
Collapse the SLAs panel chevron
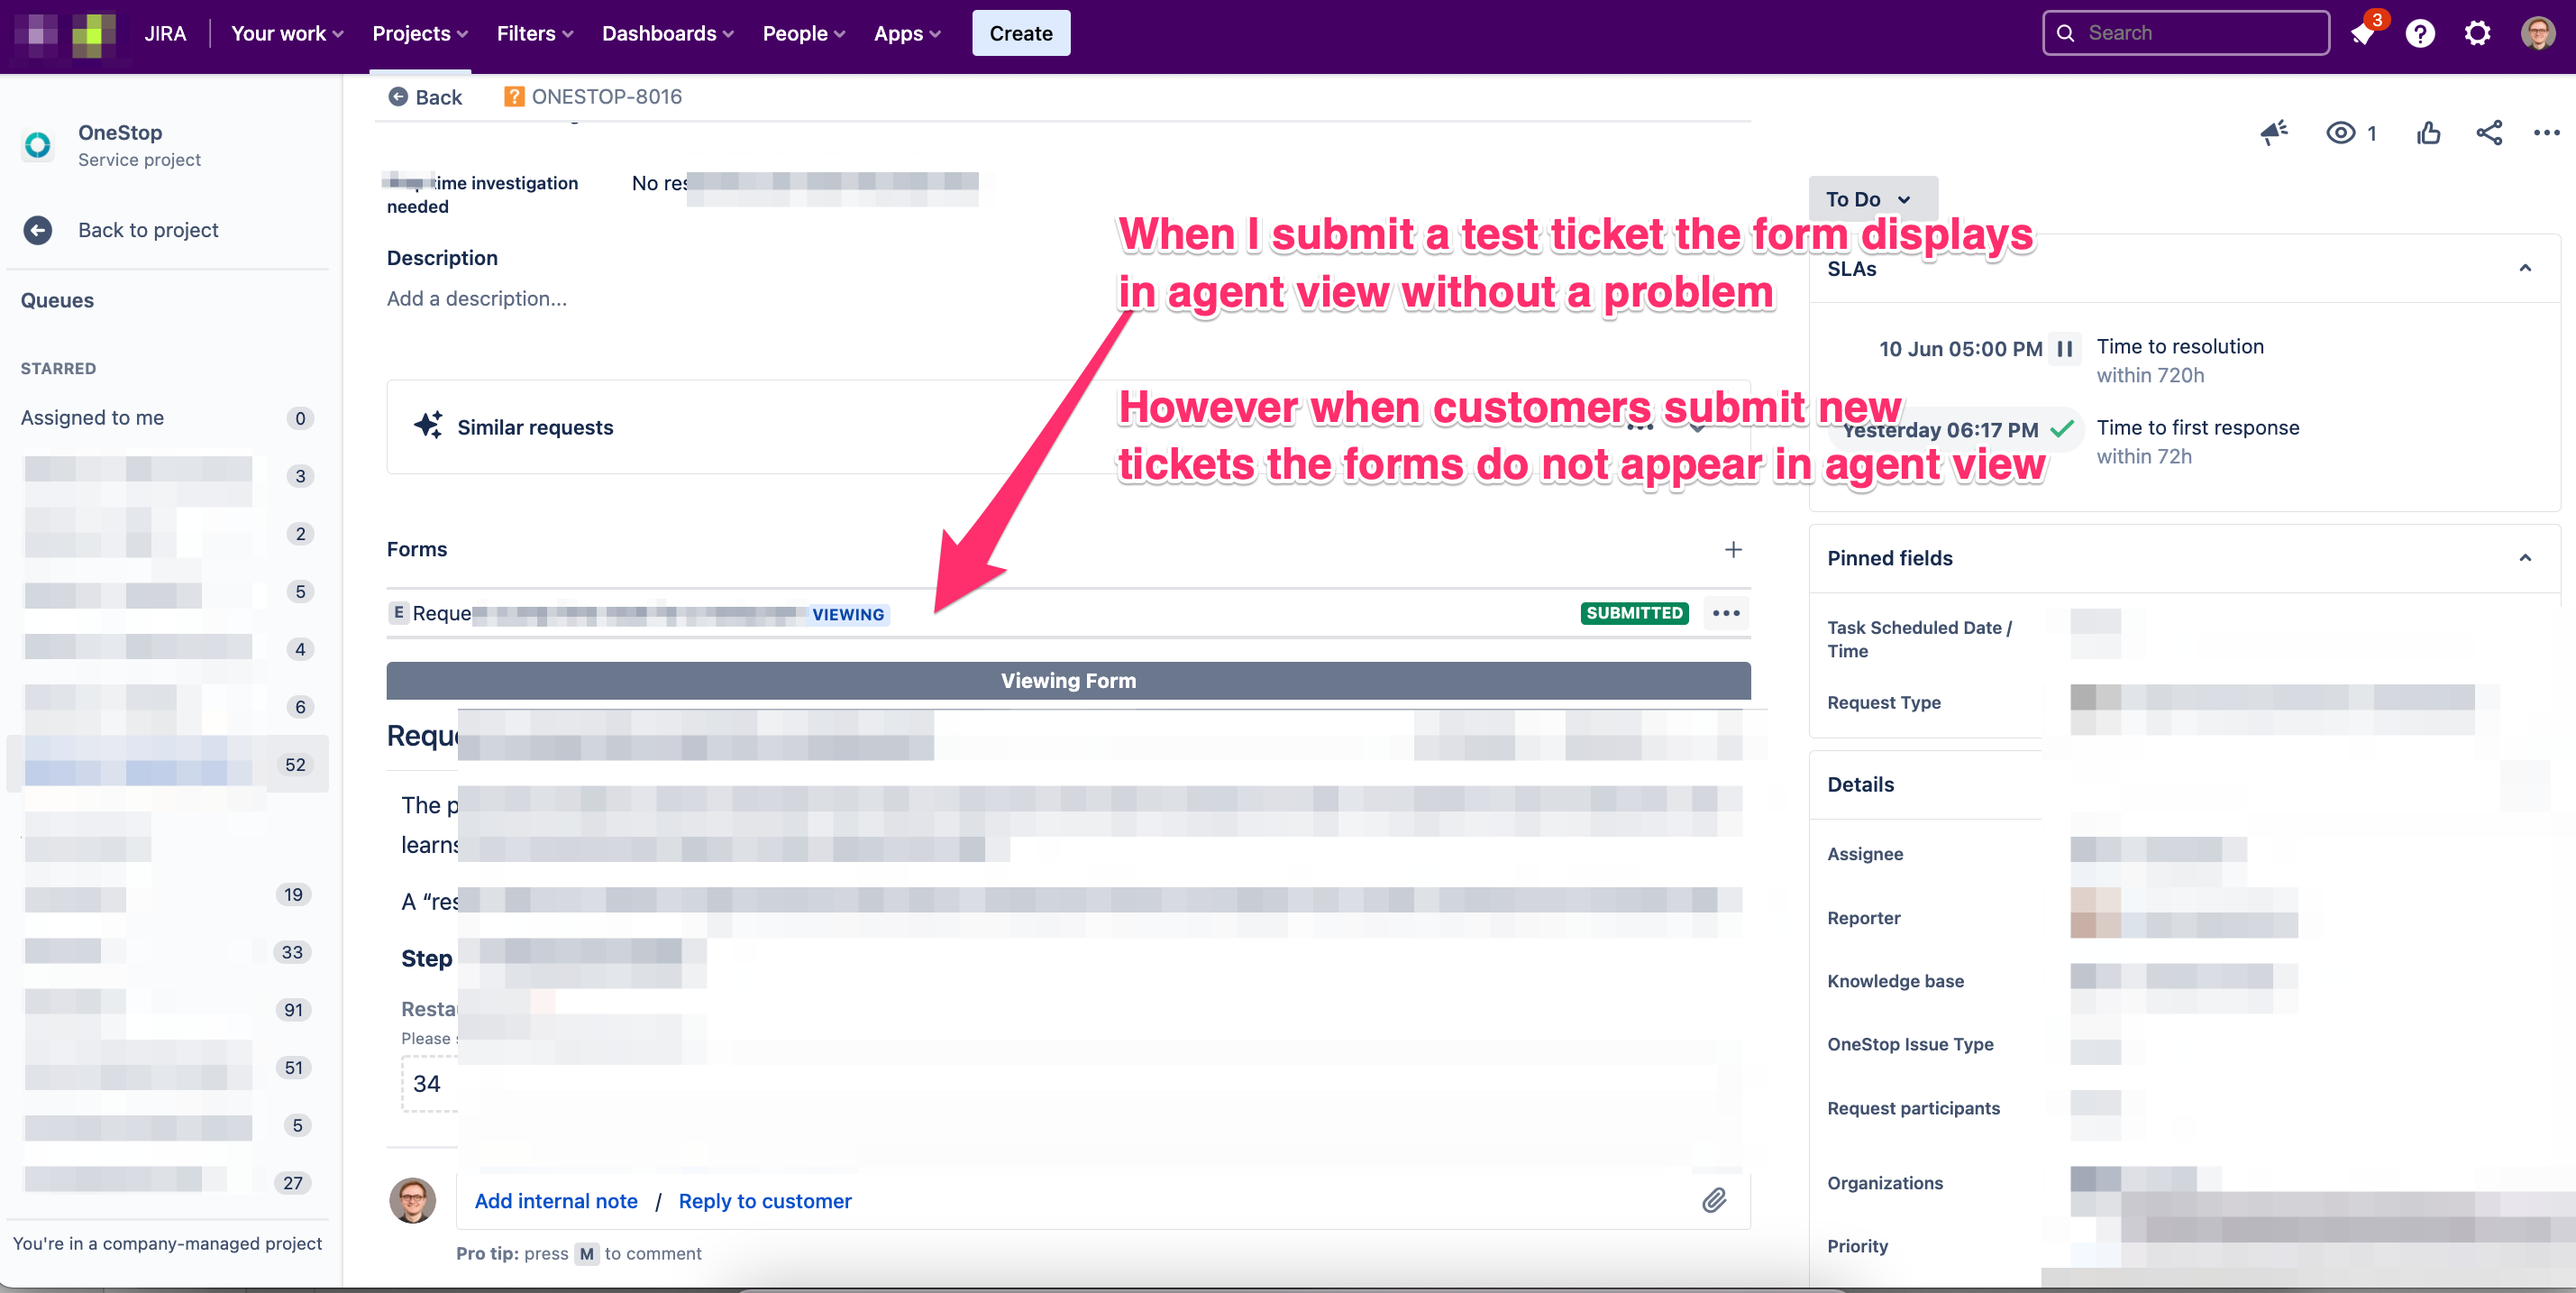point(2526,268)
